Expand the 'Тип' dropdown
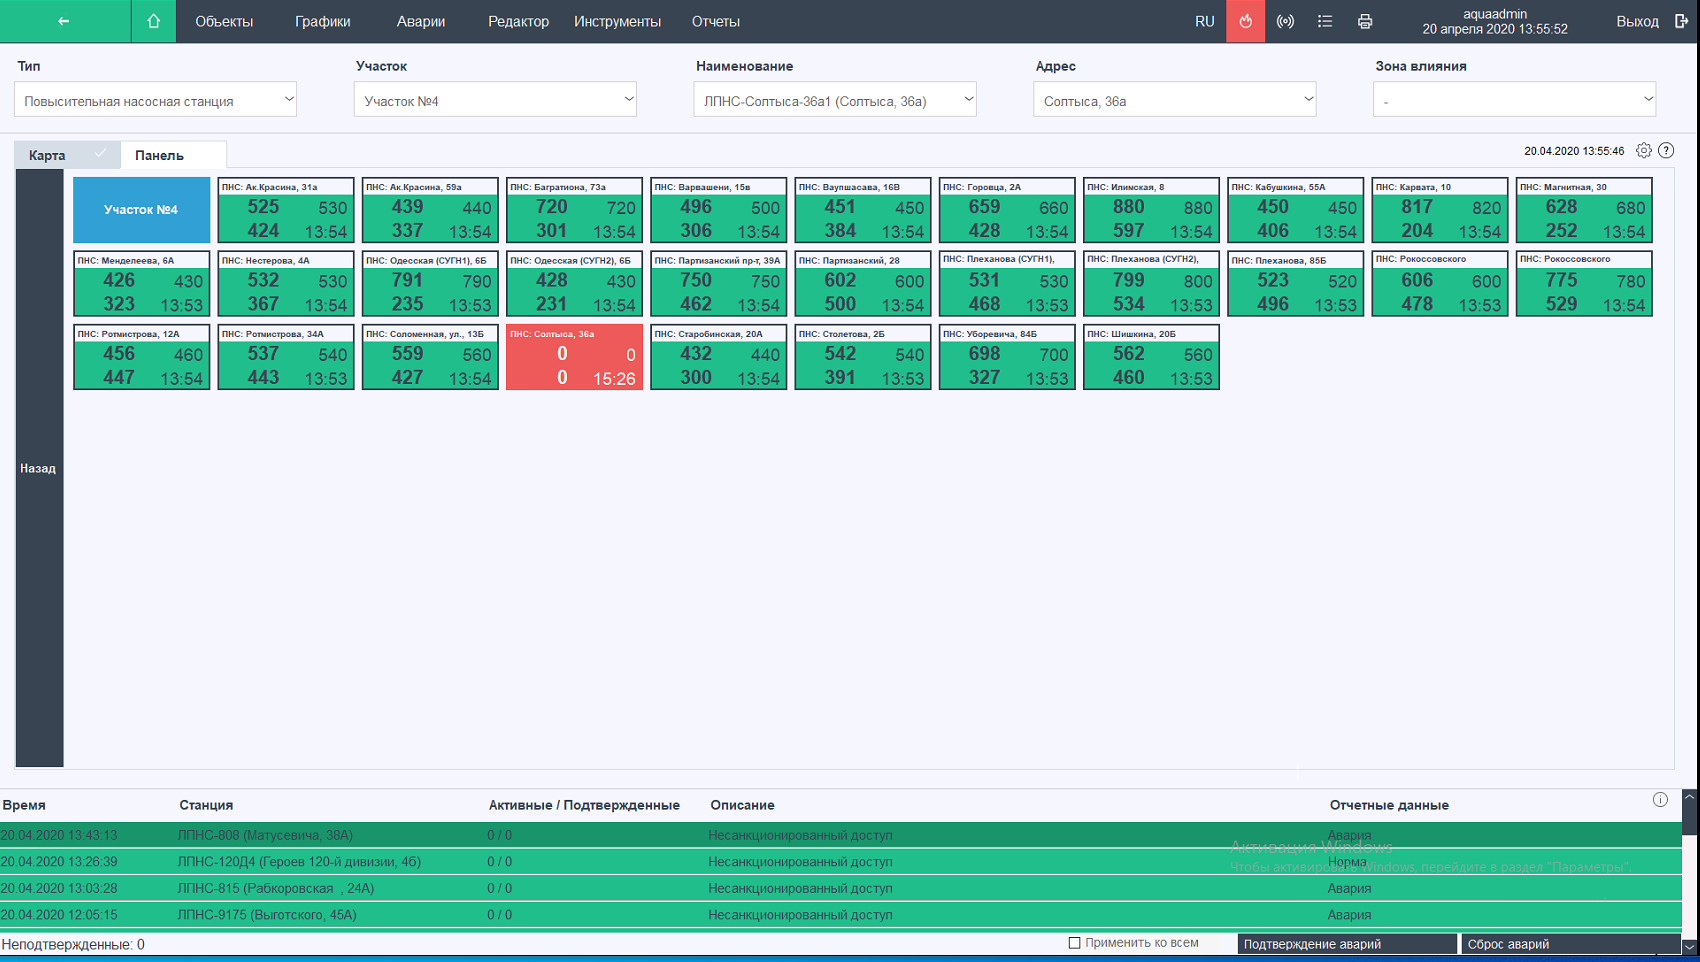The height and width of the screenshot is (962, 1700). tap(155, 100)
